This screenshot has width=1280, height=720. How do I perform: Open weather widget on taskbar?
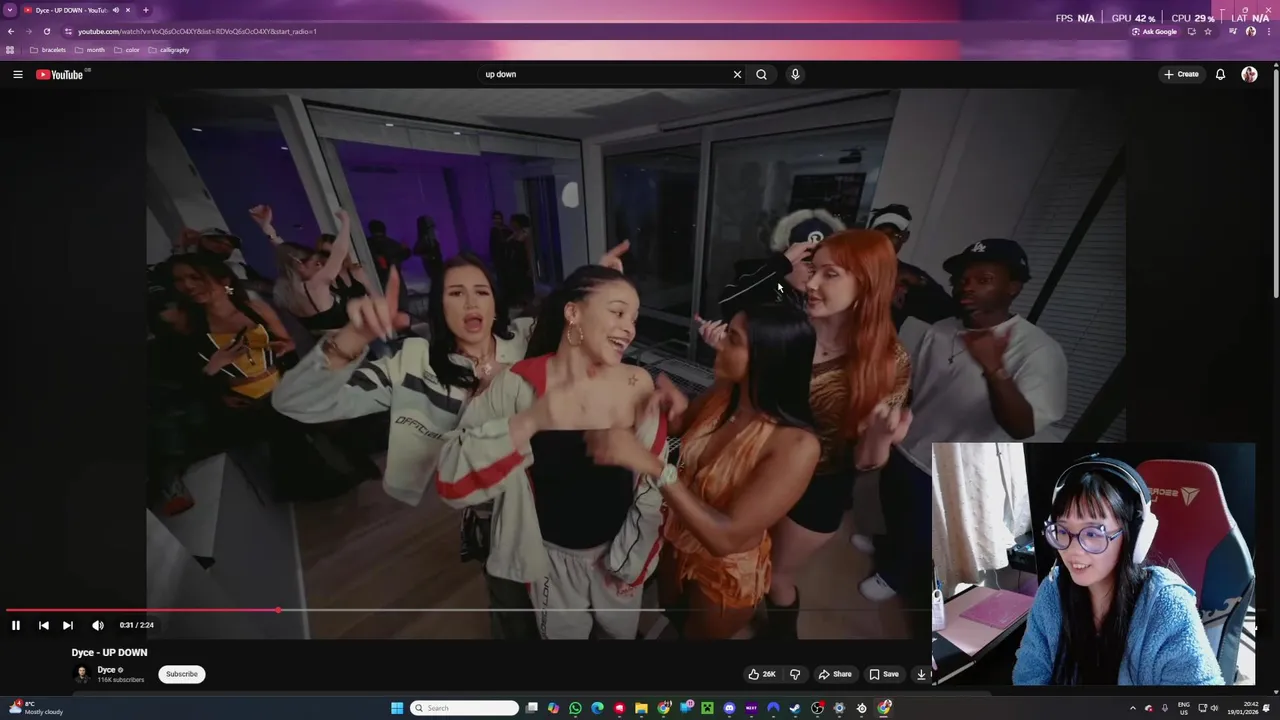(x=38, y=708)
